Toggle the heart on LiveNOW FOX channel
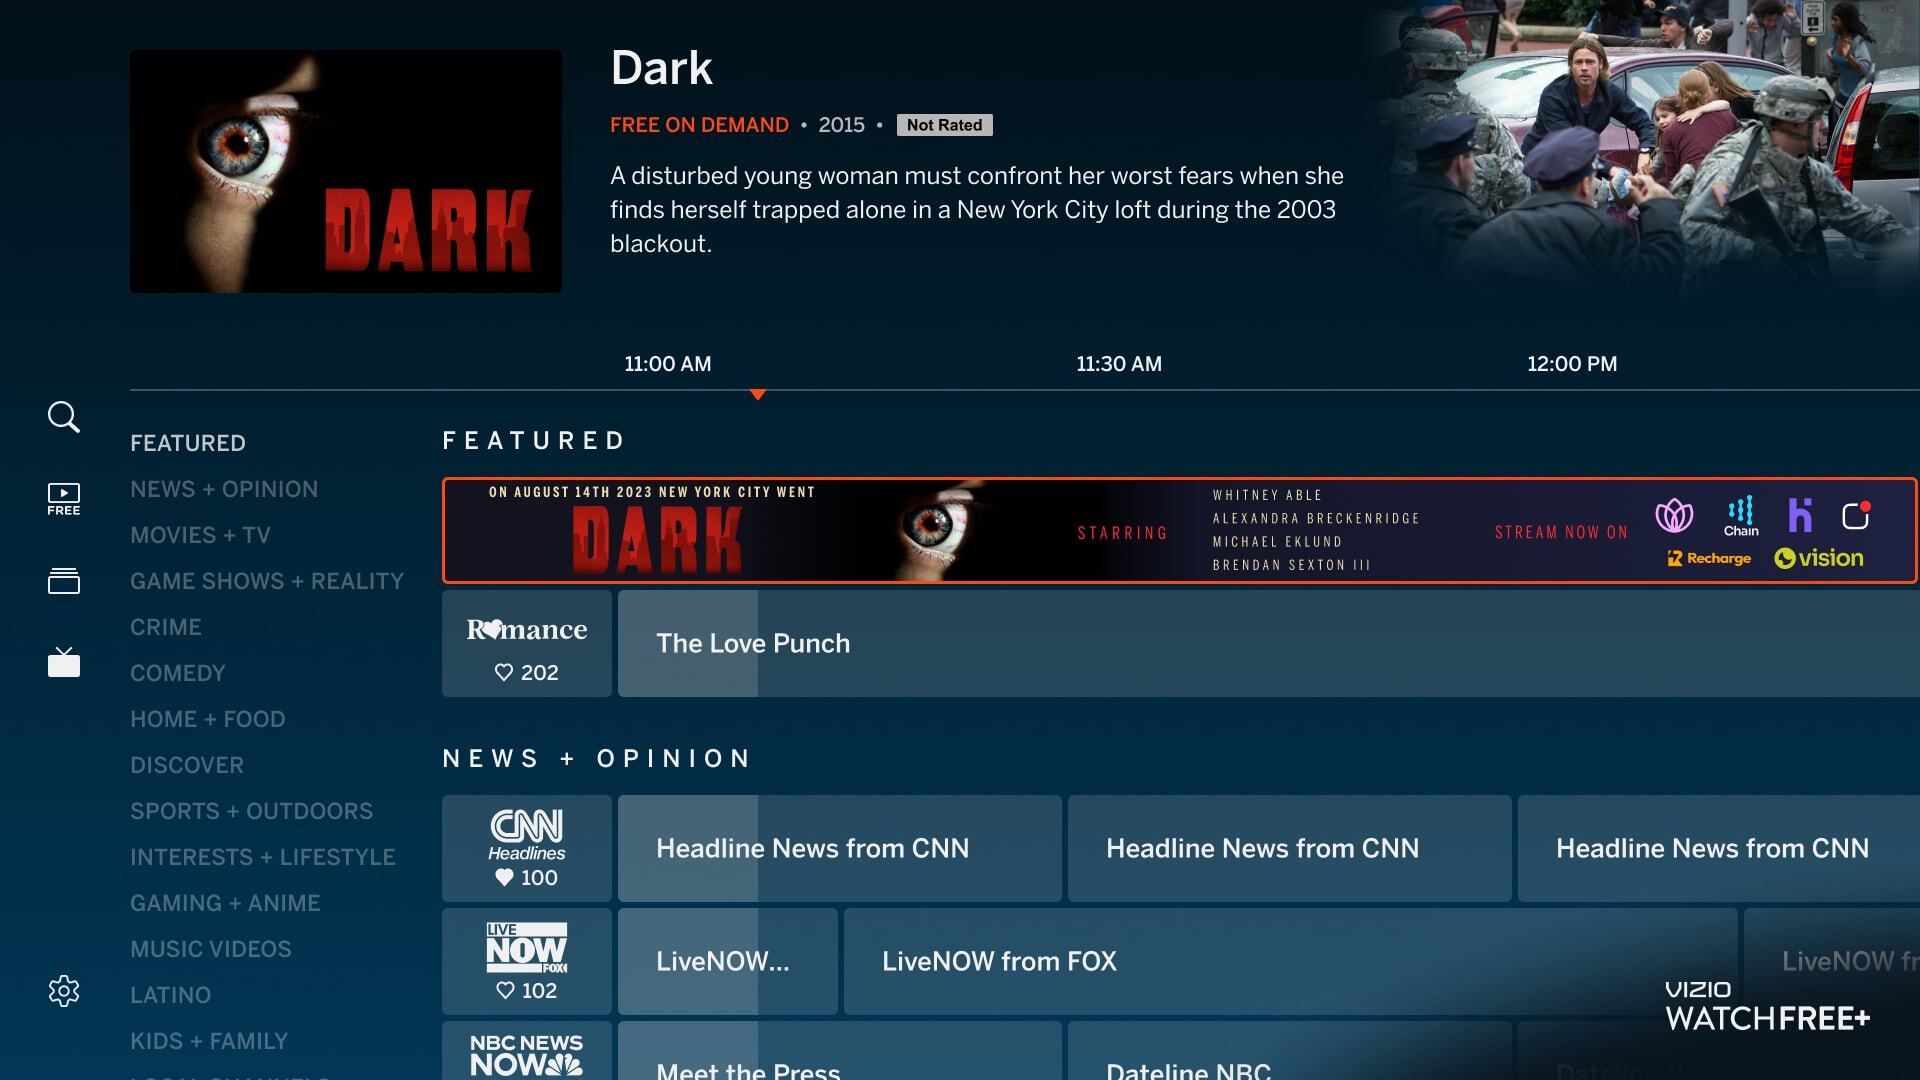Viewport: 1920px width, 1080px height. pos(504,991)
